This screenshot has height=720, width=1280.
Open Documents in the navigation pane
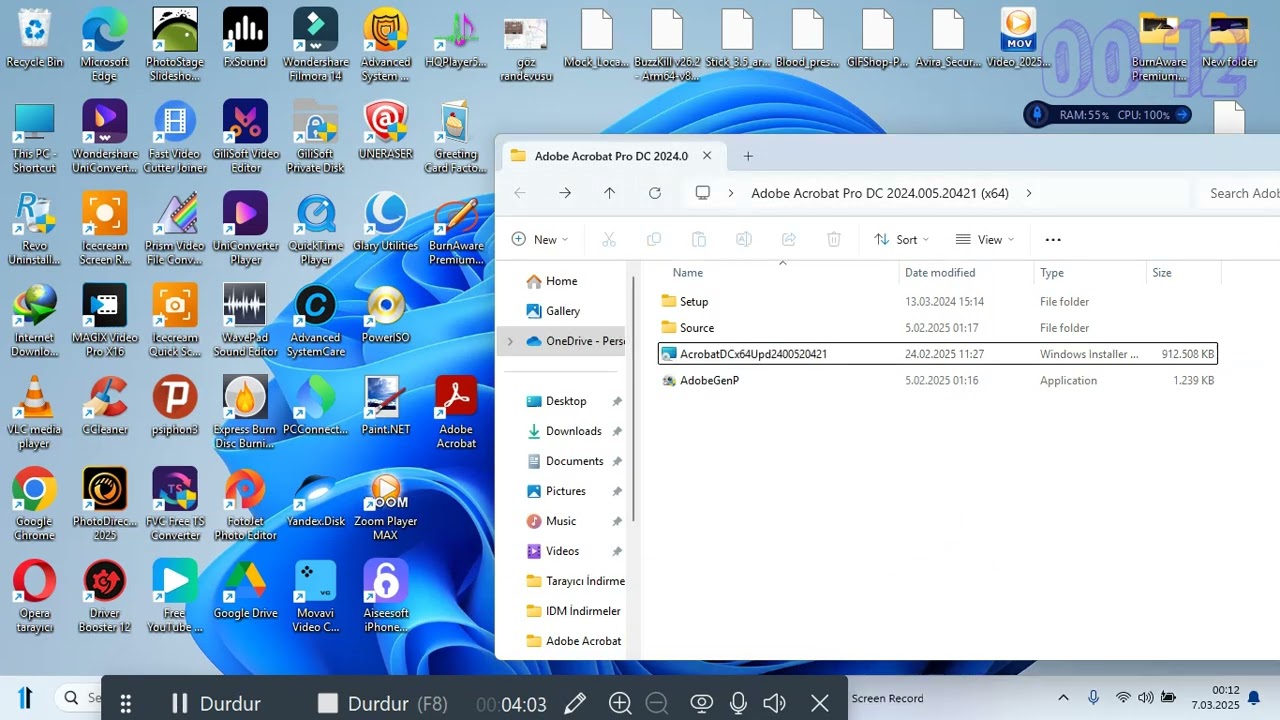[574, 461]
